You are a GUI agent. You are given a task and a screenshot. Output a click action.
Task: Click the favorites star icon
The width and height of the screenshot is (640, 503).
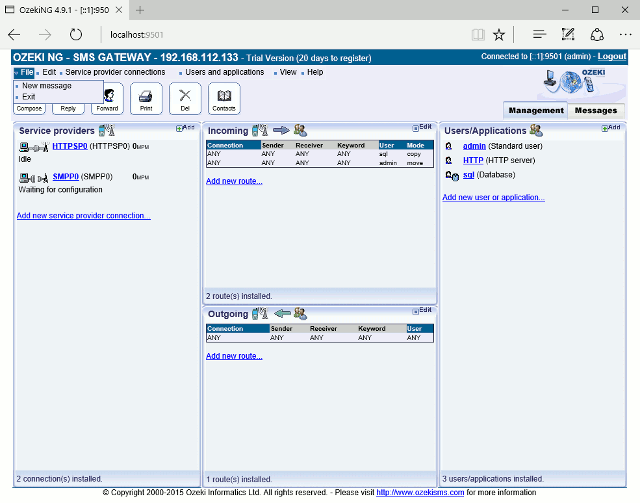click(499, 35)
